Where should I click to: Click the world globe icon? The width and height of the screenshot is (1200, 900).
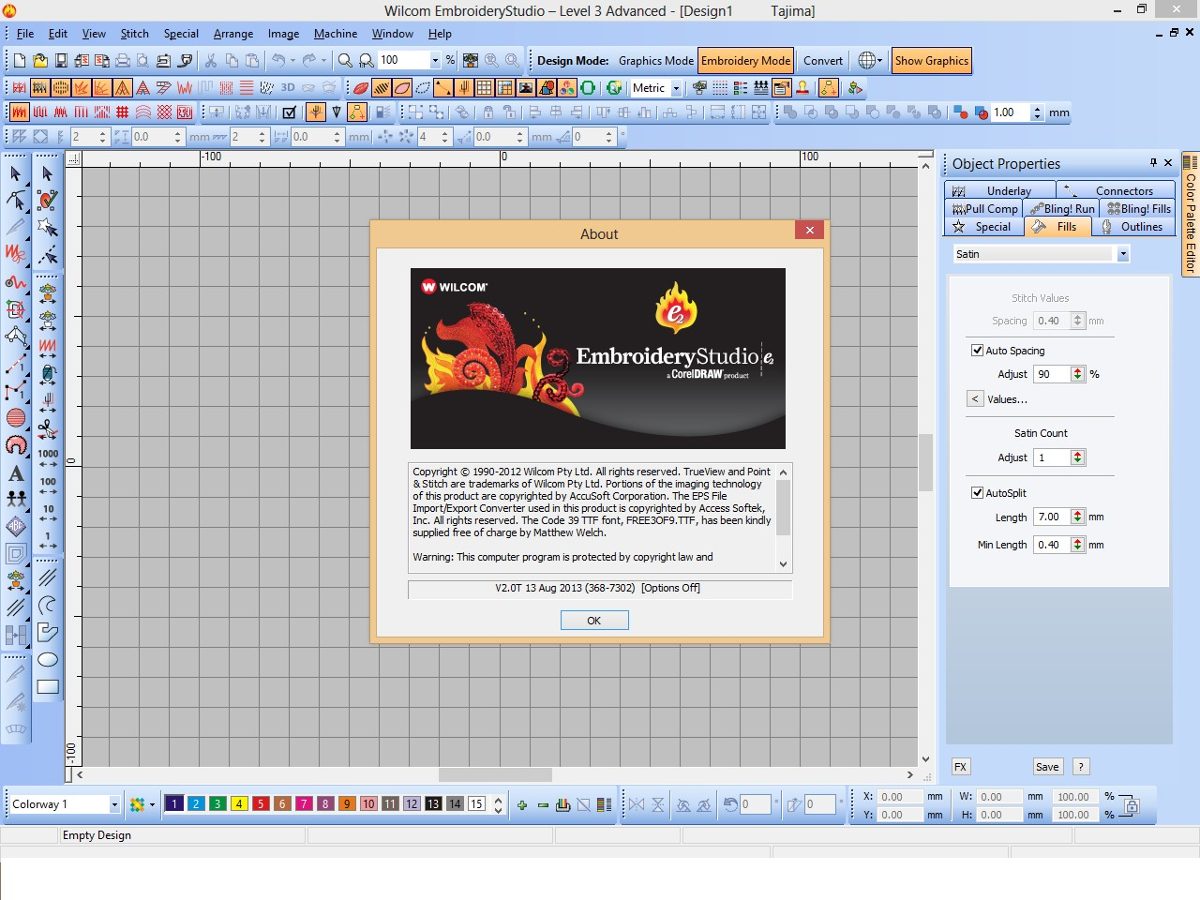pyautogui.click(x=867, y=61)
